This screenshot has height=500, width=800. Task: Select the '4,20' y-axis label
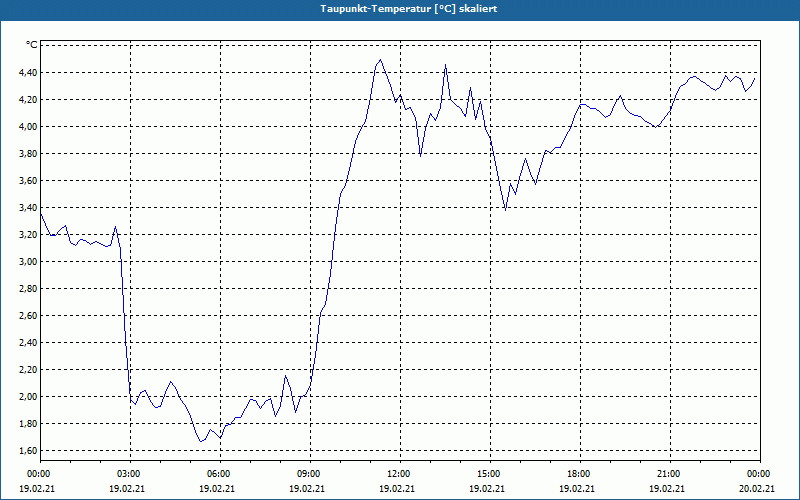[28, 99]
